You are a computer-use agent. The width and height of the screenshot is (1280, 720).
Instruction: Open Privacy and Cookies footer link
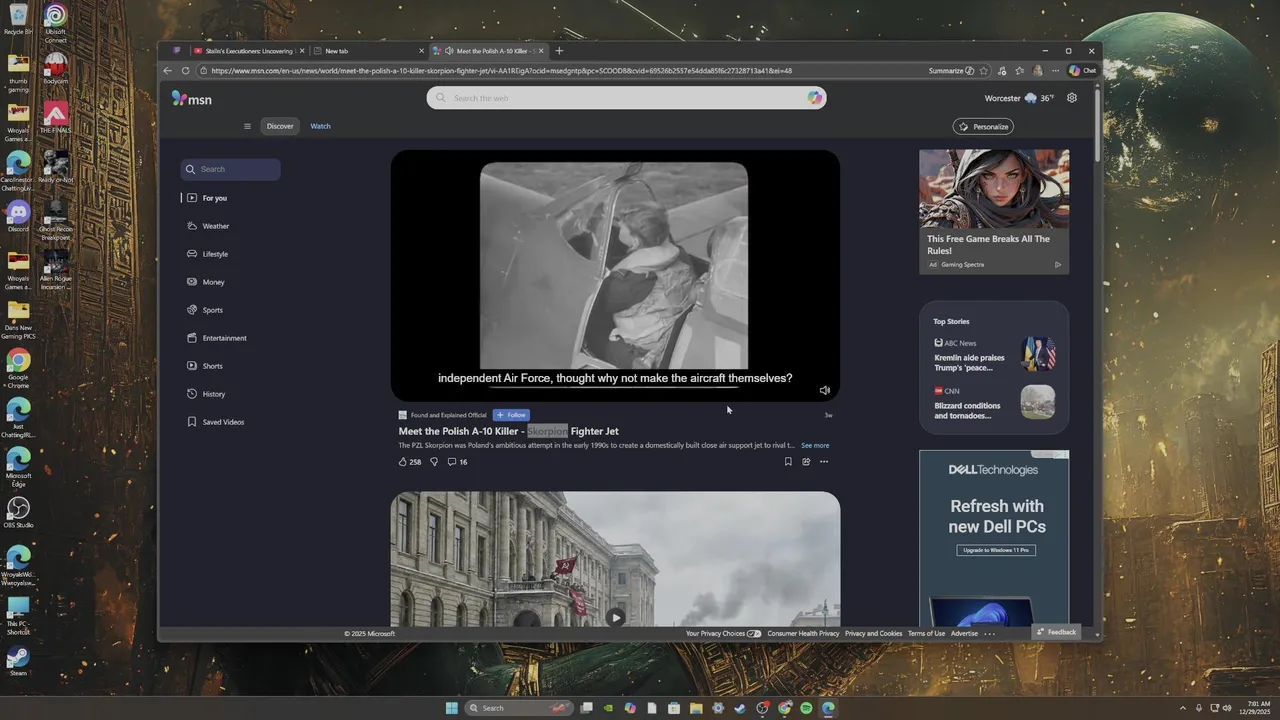click(x=873, y=633)
